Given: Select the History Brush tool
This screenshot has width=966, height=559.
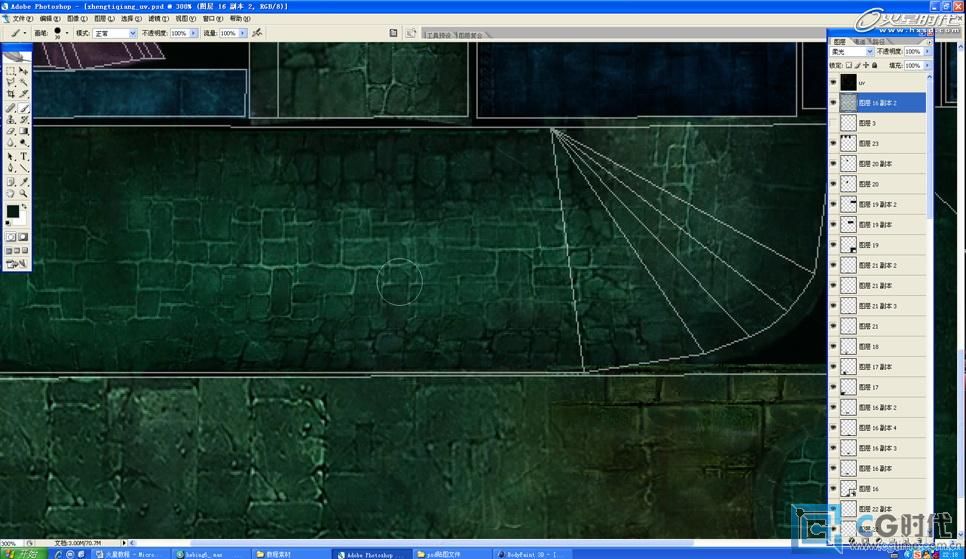Looking at the screenshot, I should 23,120.
